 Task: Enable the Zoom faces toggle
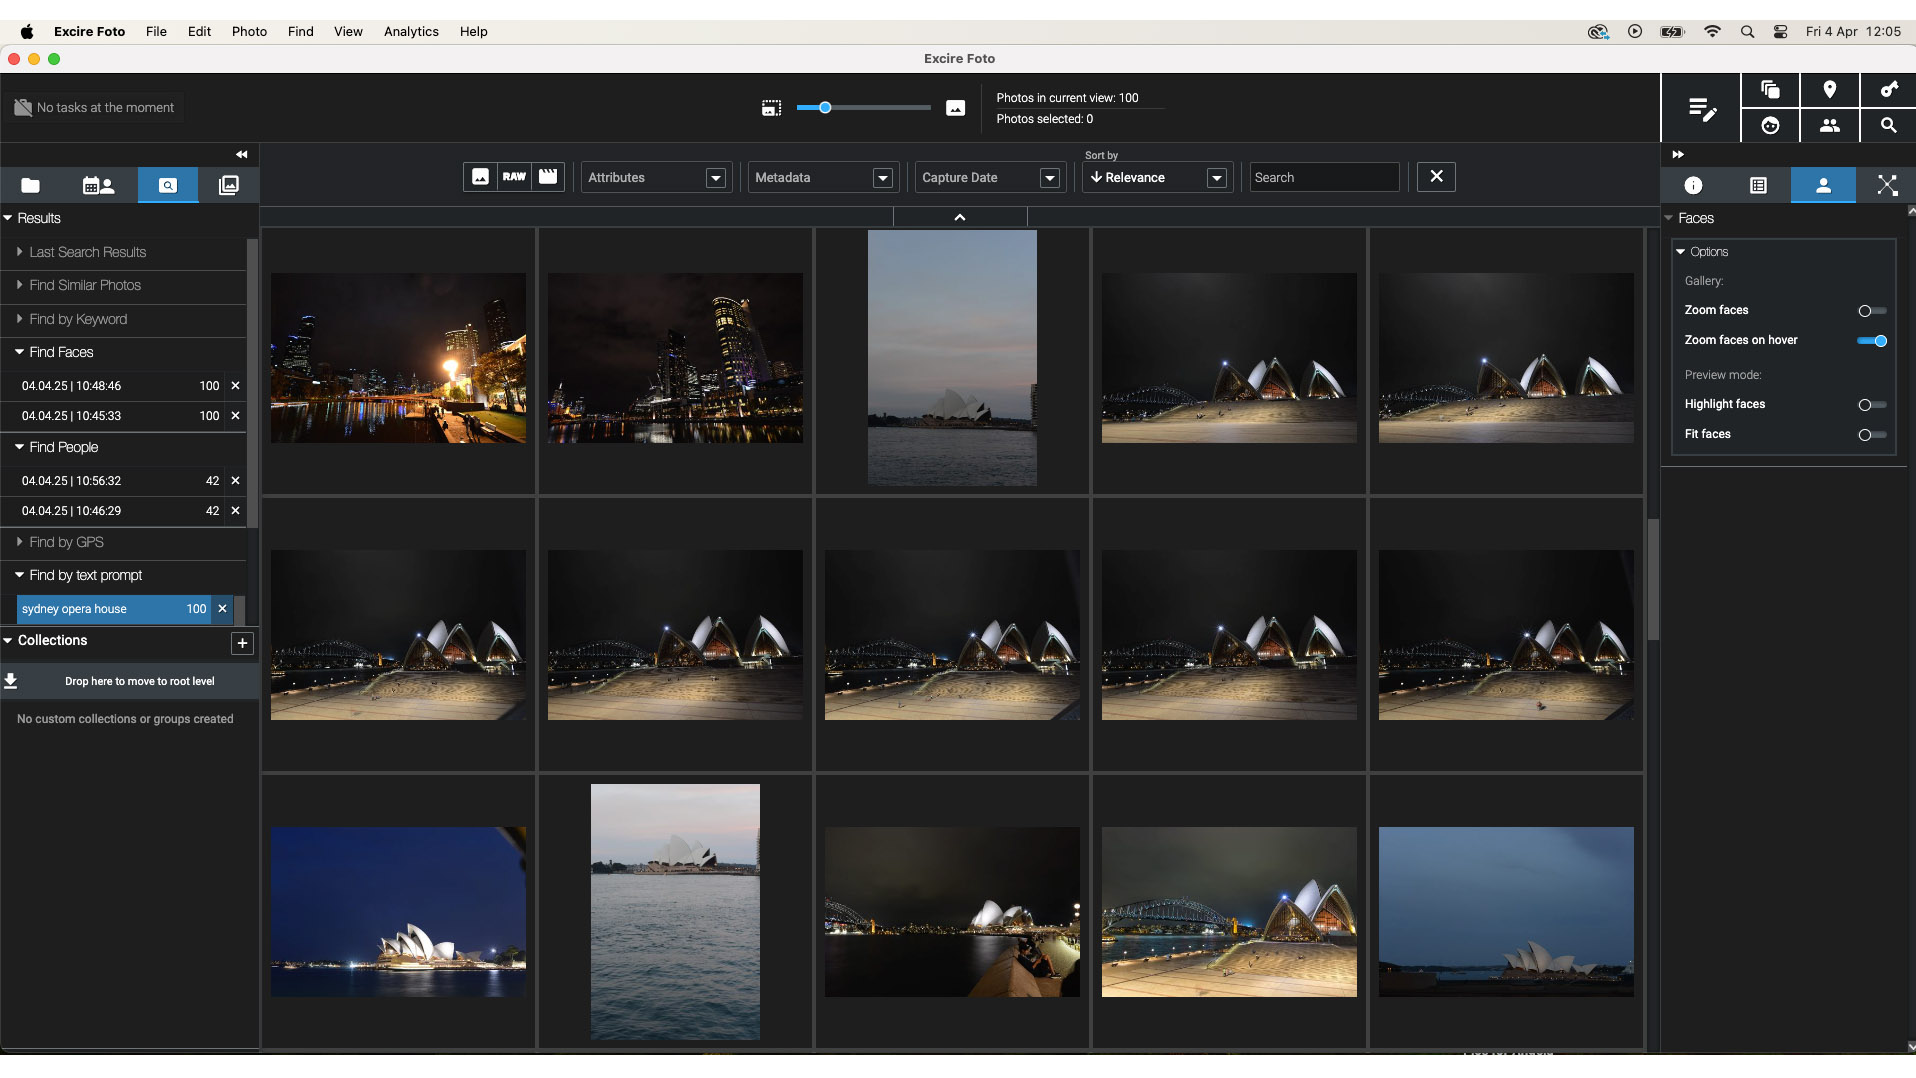[x=1871, y=311]
